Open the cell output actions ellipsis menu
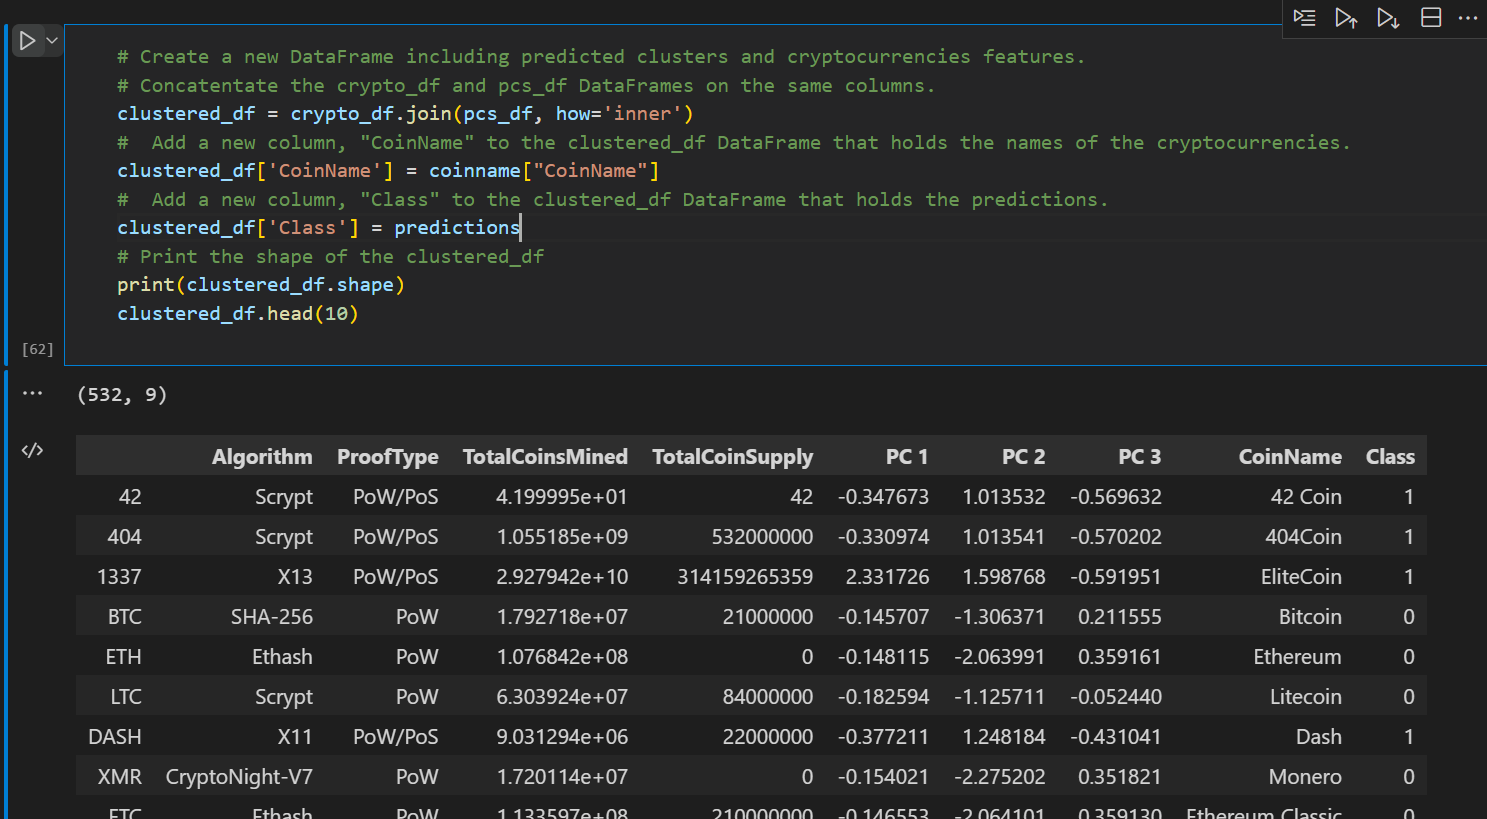This screenshot has height=819, width=1487. [x=33, y=393]
